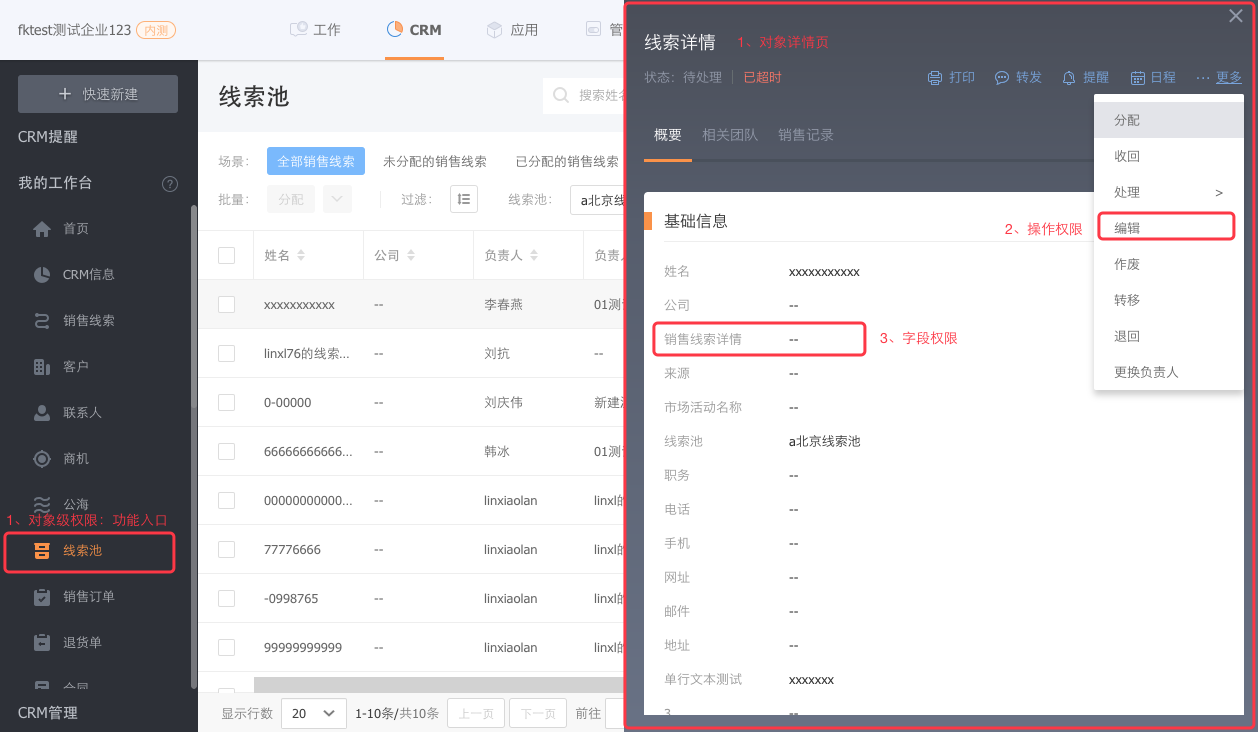
Task: Click the 快速新建 button
Action: (98, 94)
